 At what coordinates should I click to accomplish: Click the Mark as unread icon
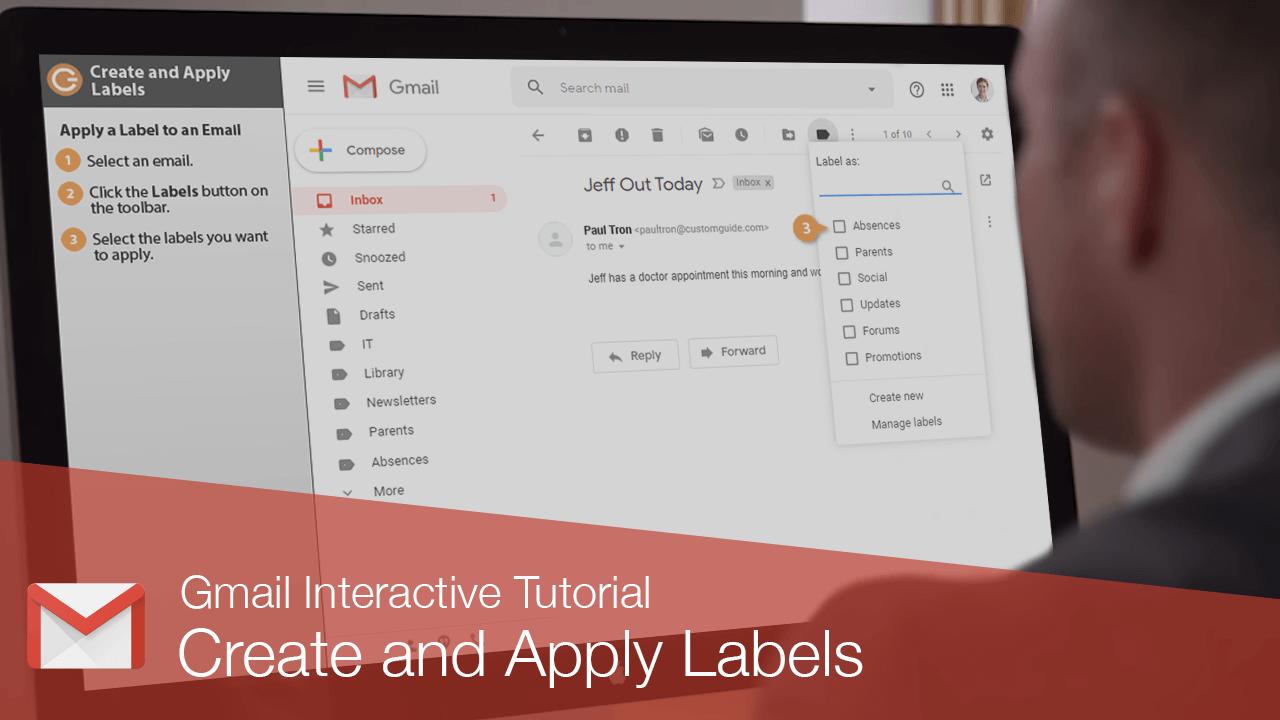pos(705,134)
